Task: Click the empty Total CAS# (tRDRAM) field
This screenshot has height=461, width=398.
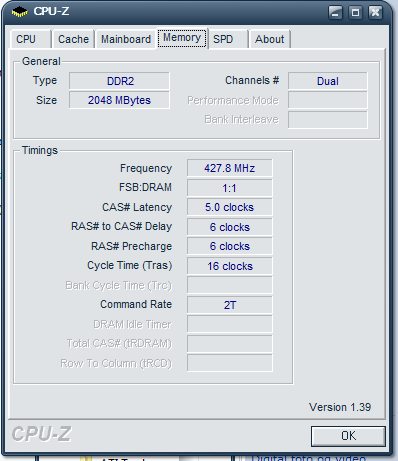Action: (x=230, y=344)
